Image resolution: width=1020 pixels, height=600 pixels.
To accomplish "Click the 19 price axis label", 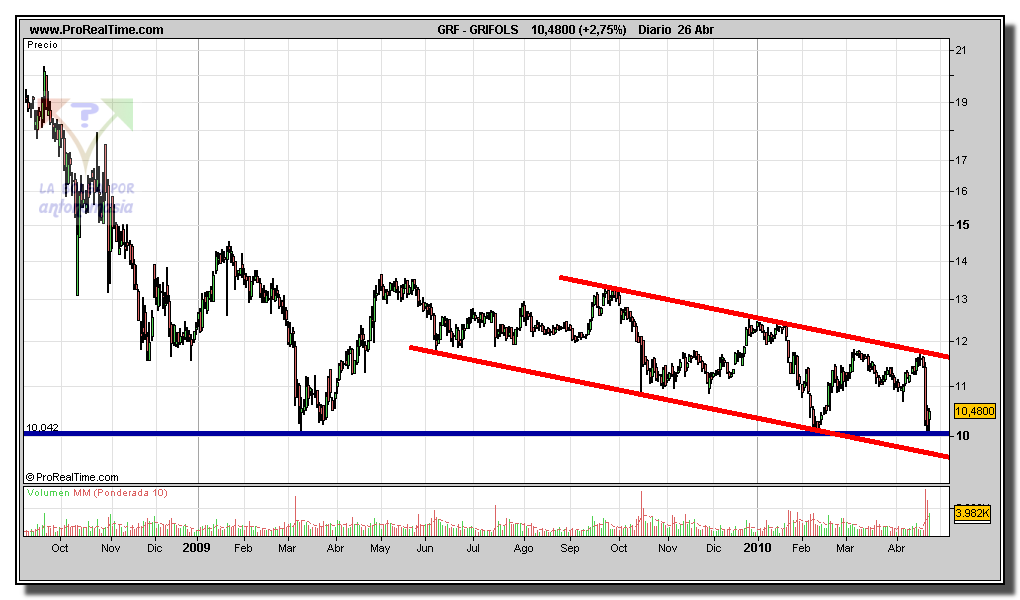I will click(961, 102).
